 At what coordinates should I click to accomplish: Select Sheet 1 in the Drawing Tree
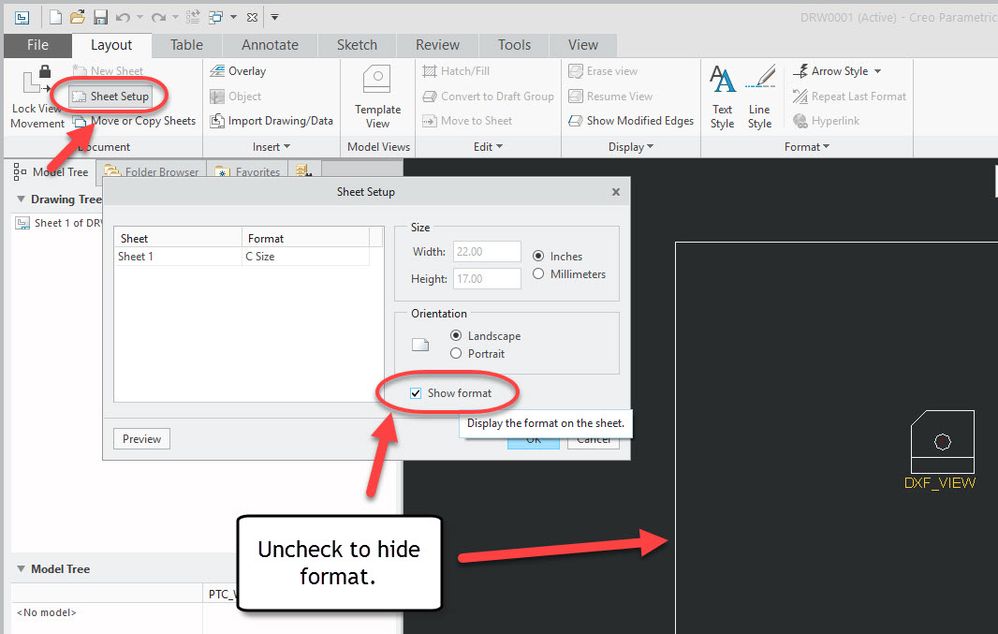[x=59, y=223]
